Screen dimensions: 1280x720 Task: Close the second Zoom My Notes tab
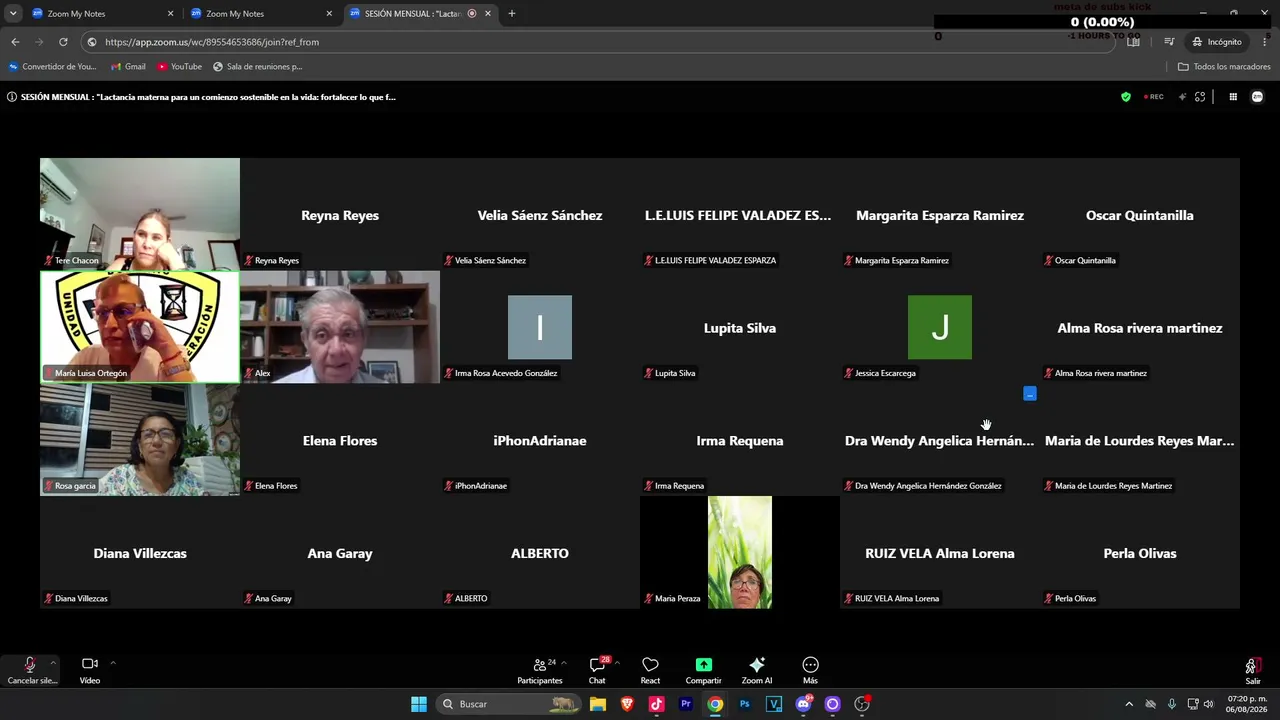pyautogui.click(x=329, y=14)
